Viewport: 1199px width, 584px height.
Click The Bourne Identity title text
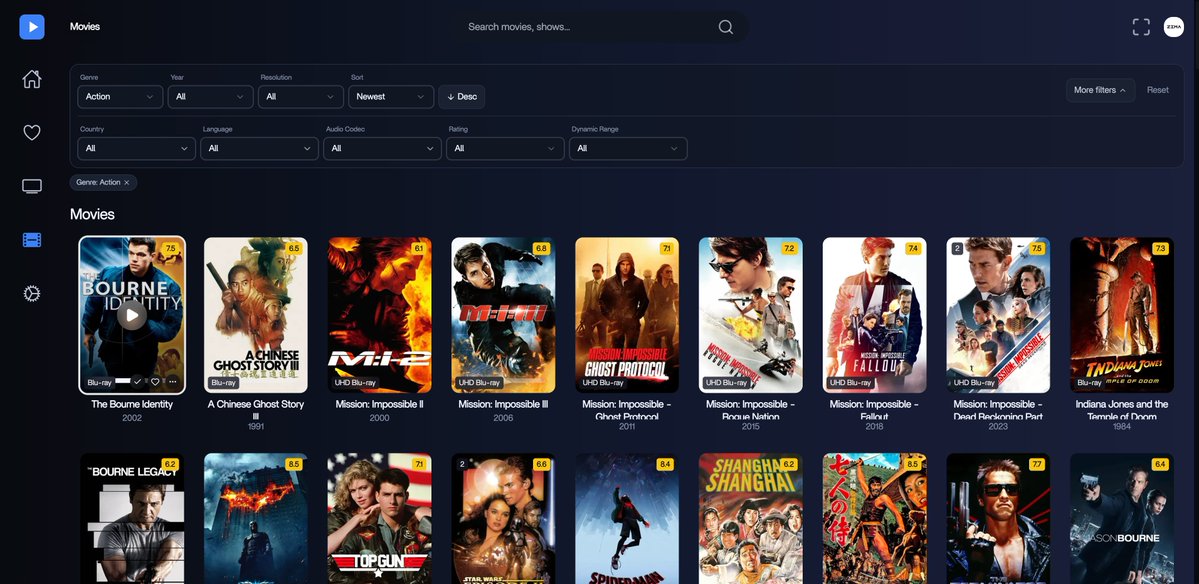pyautogui.click(x=132, y=404)
